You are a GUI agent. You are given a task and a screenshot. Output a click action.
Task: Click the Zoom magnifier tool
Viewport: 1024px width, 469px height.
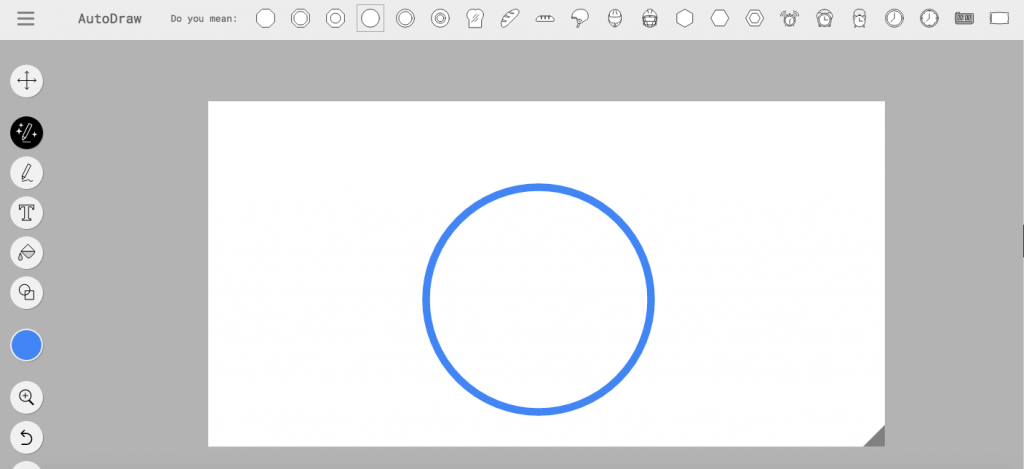coord(27,397)
